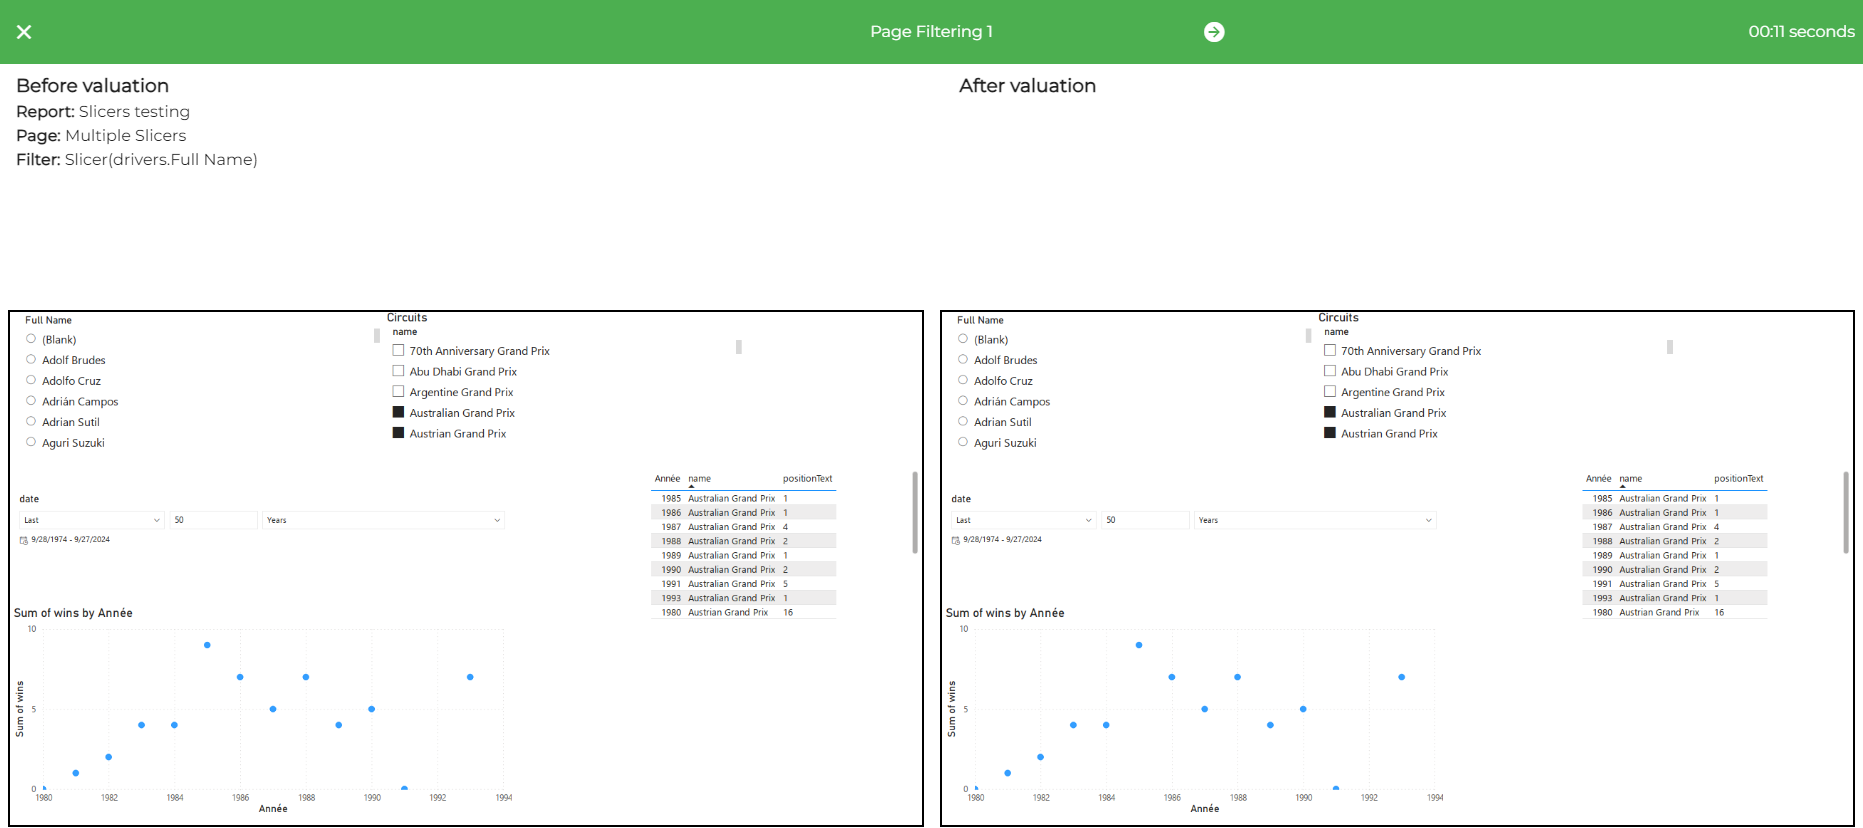
Task: Close the Page Filtering view with X
Action: [x=24, y=32]
